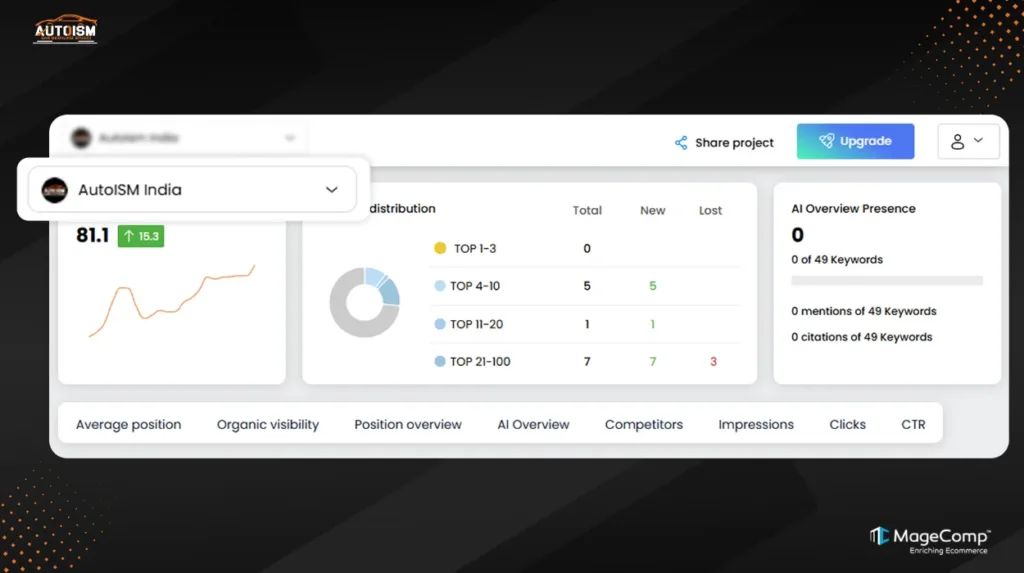Click the rocket icon on Upgrade button
This screenshot has width=1024, height=573.
(826, 142)
